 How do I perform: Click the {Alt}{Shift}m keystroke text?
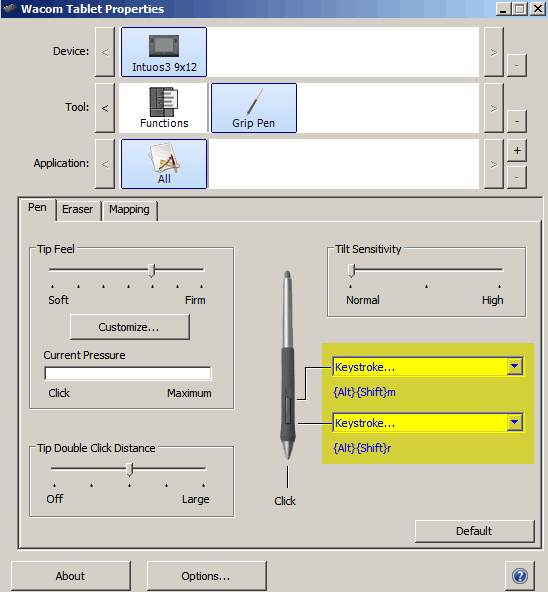coord(364,392)
